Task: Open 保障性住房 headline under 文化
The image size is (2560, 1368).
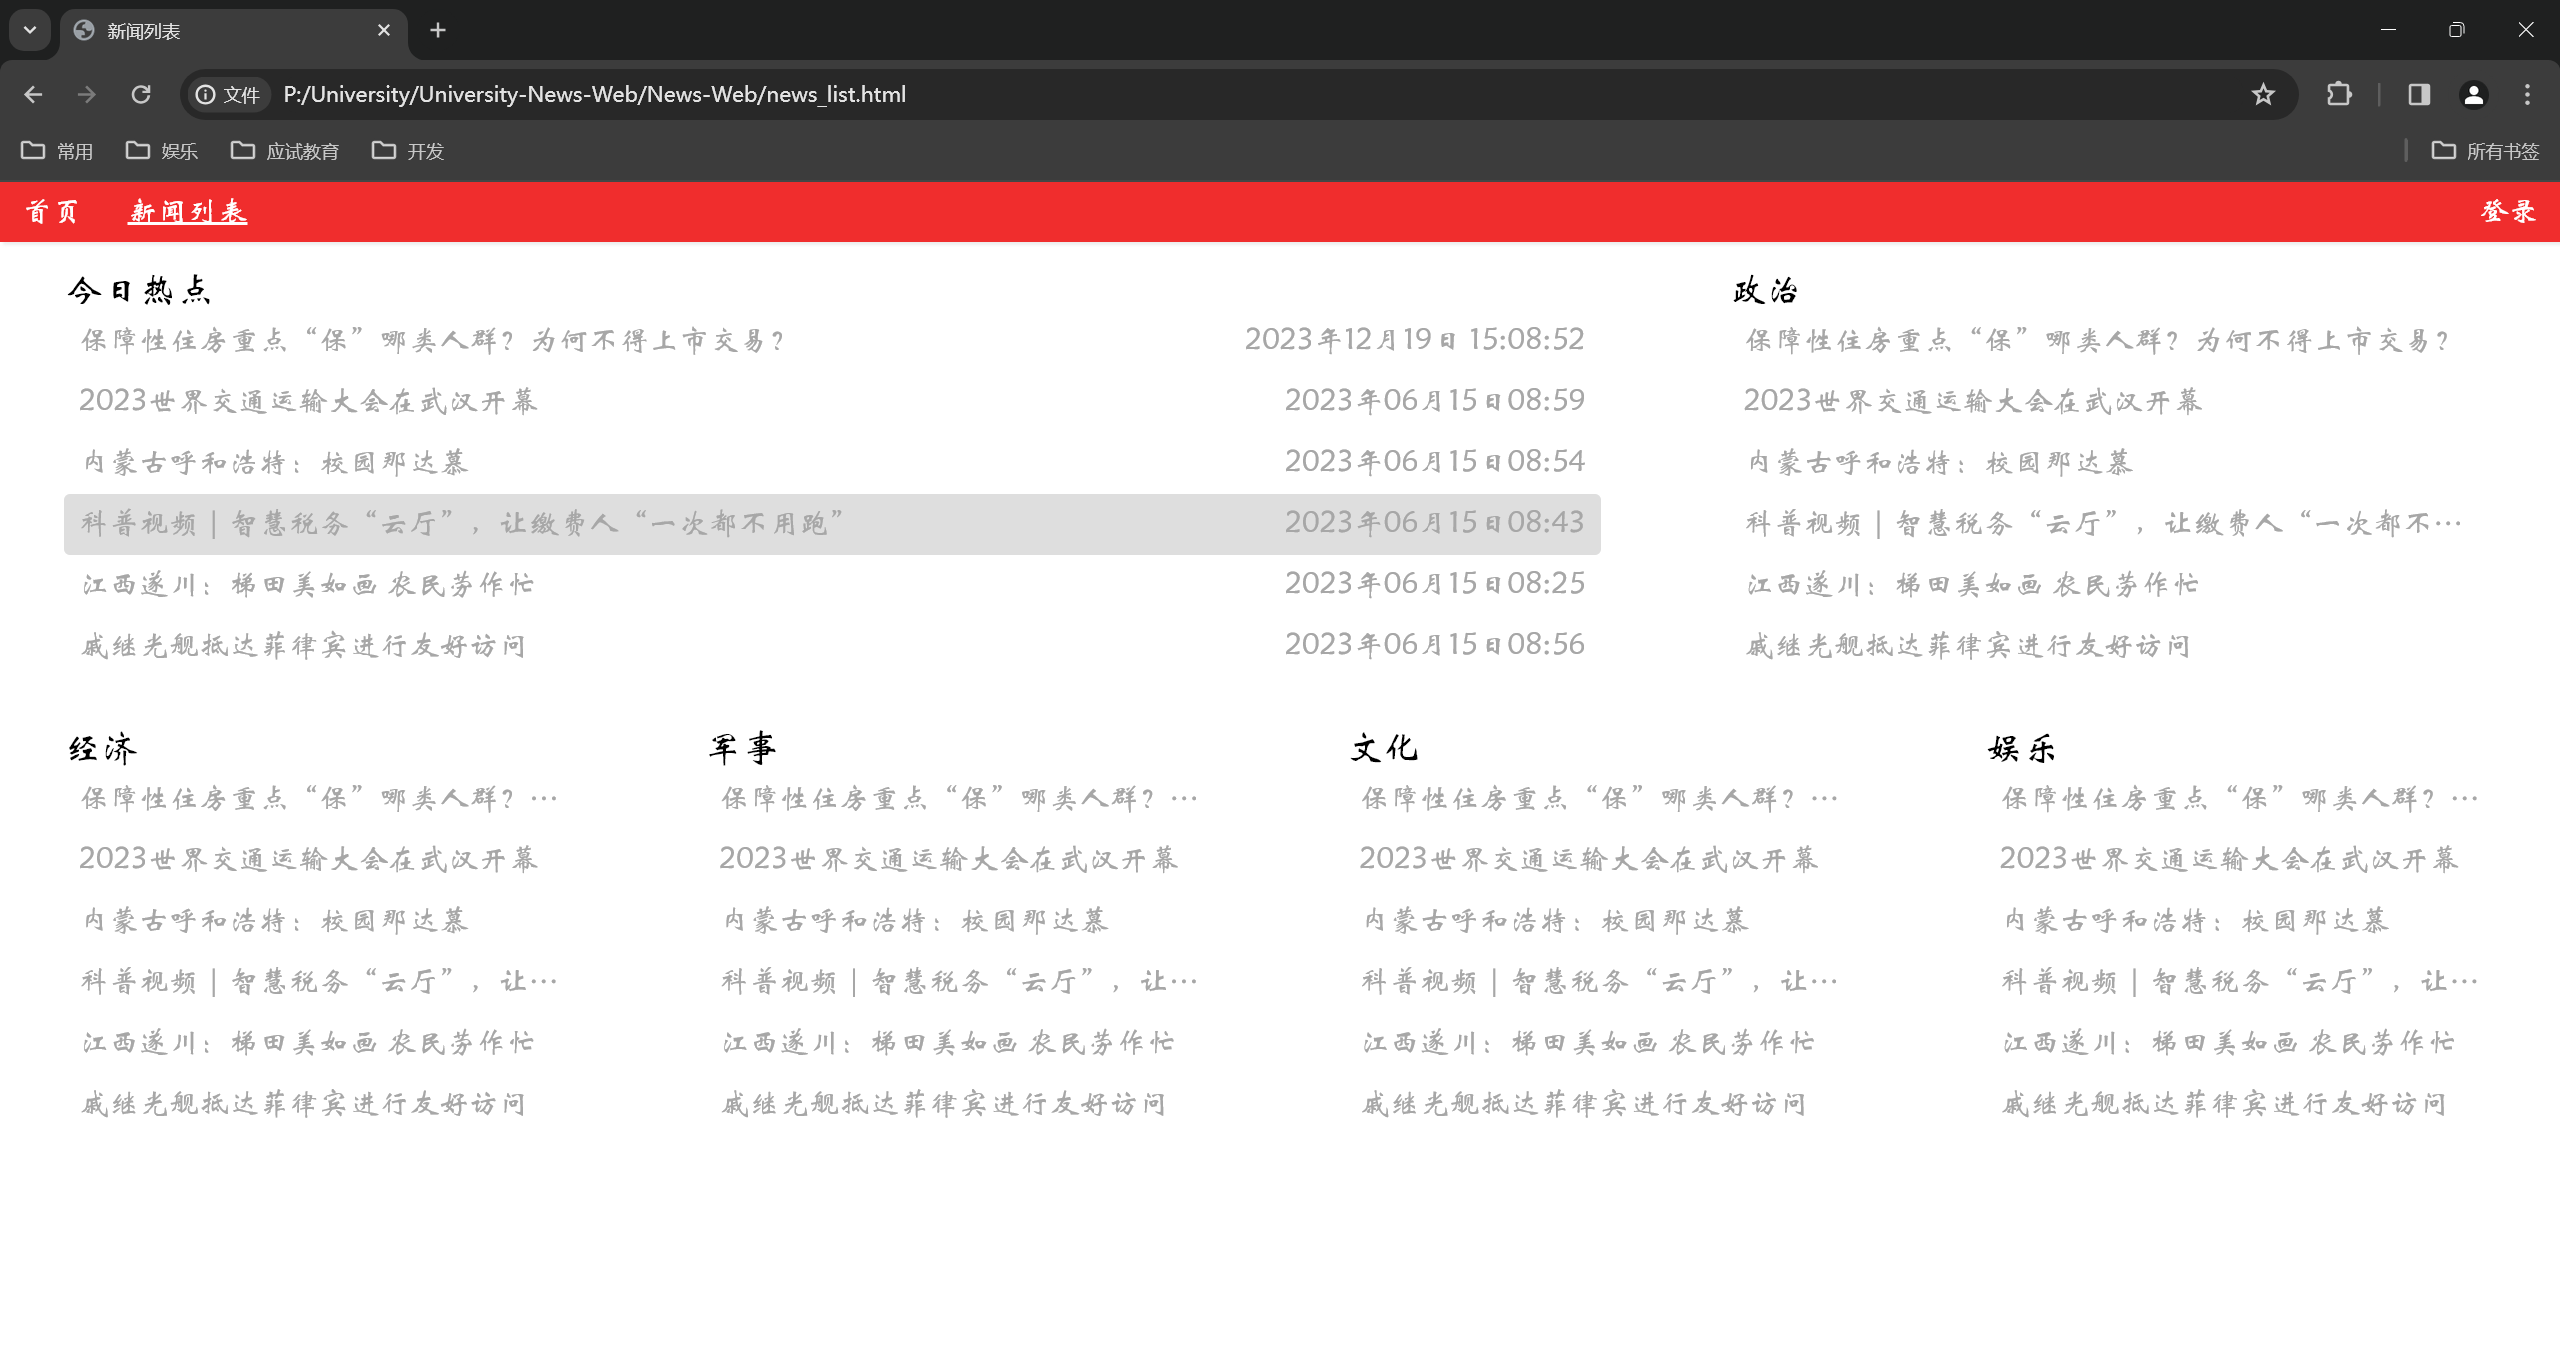Action: (x=1599, y=798)
